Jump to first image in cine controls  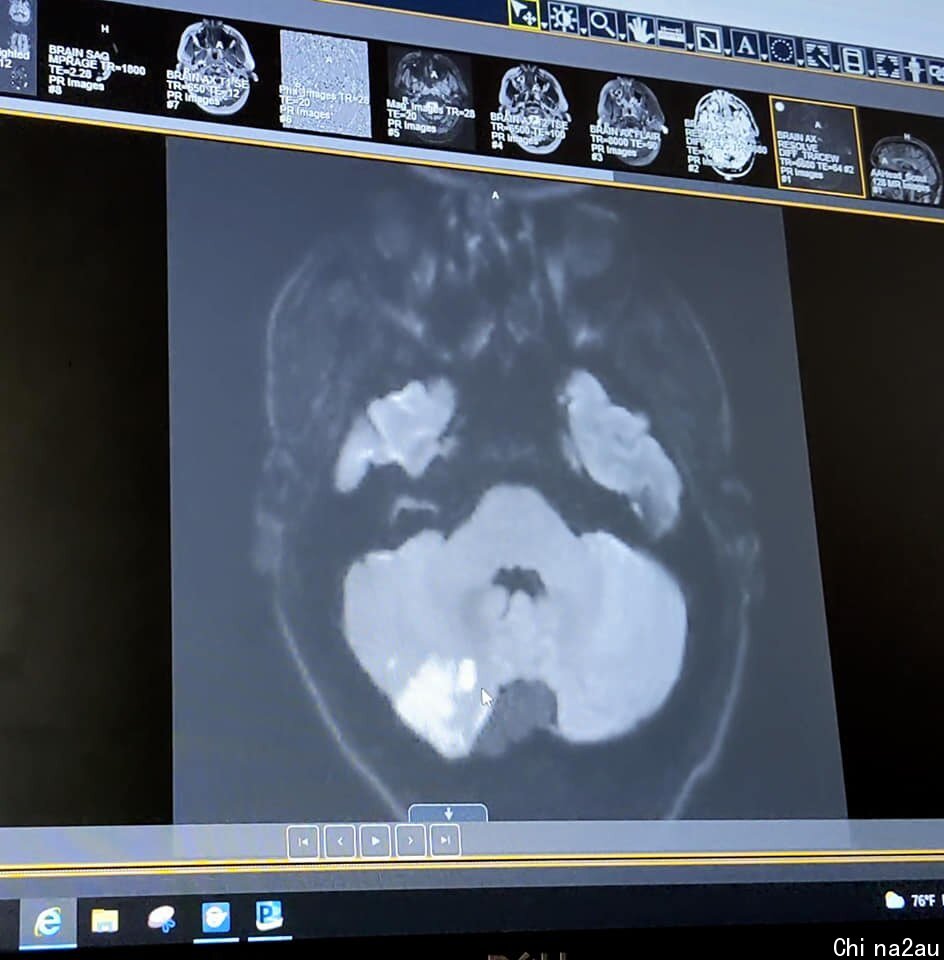click(x=303, y=841)
